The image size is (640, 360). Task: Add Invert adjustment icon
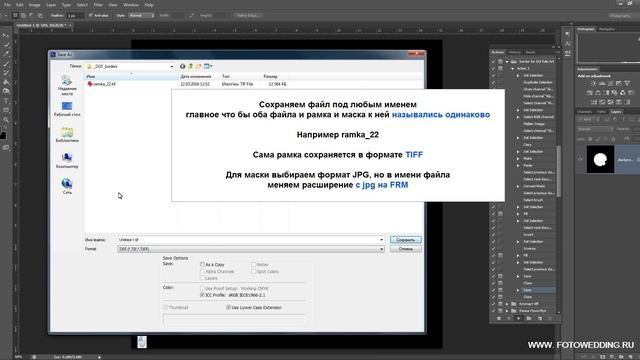coord(594,102)
